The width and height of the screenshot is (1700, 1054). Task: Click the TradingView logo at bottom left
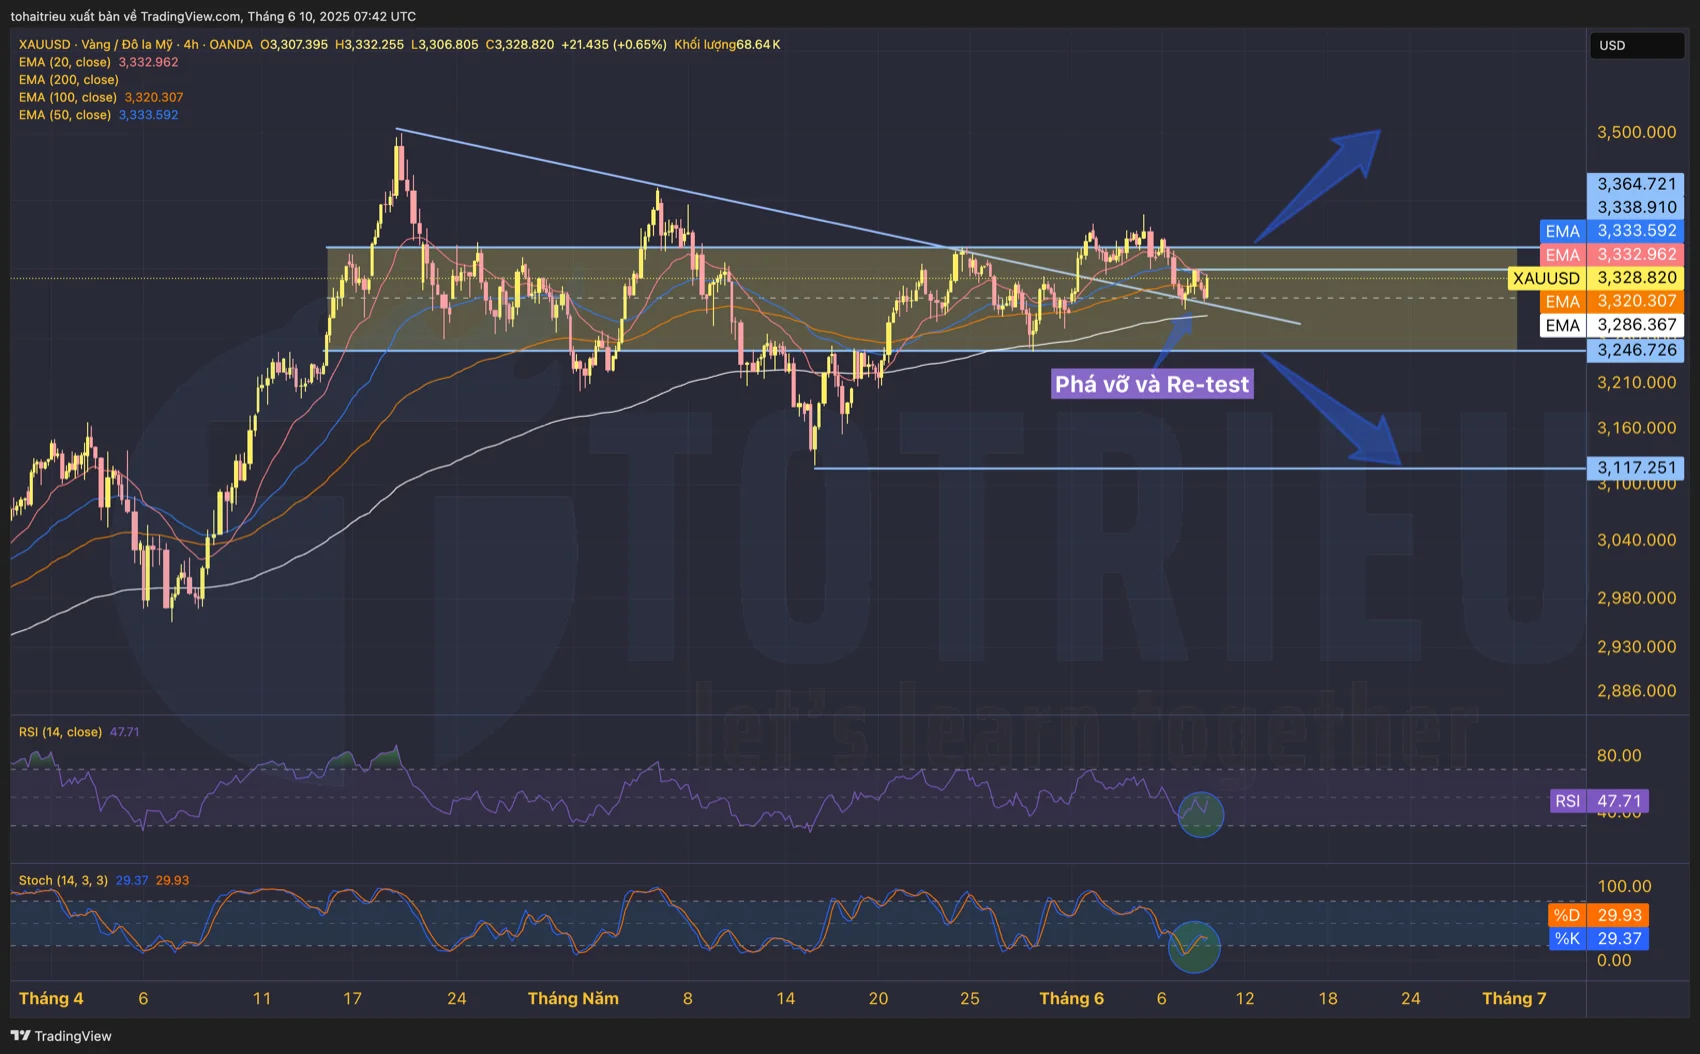point(61,1036)
